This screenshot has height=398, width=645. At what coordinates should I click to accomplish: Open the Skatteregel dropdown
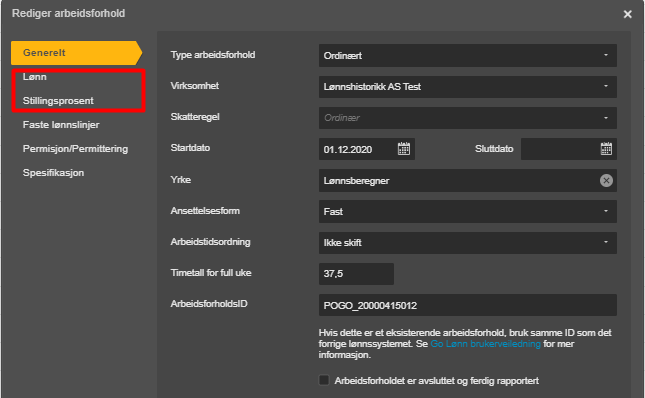[x=467, y=118]
